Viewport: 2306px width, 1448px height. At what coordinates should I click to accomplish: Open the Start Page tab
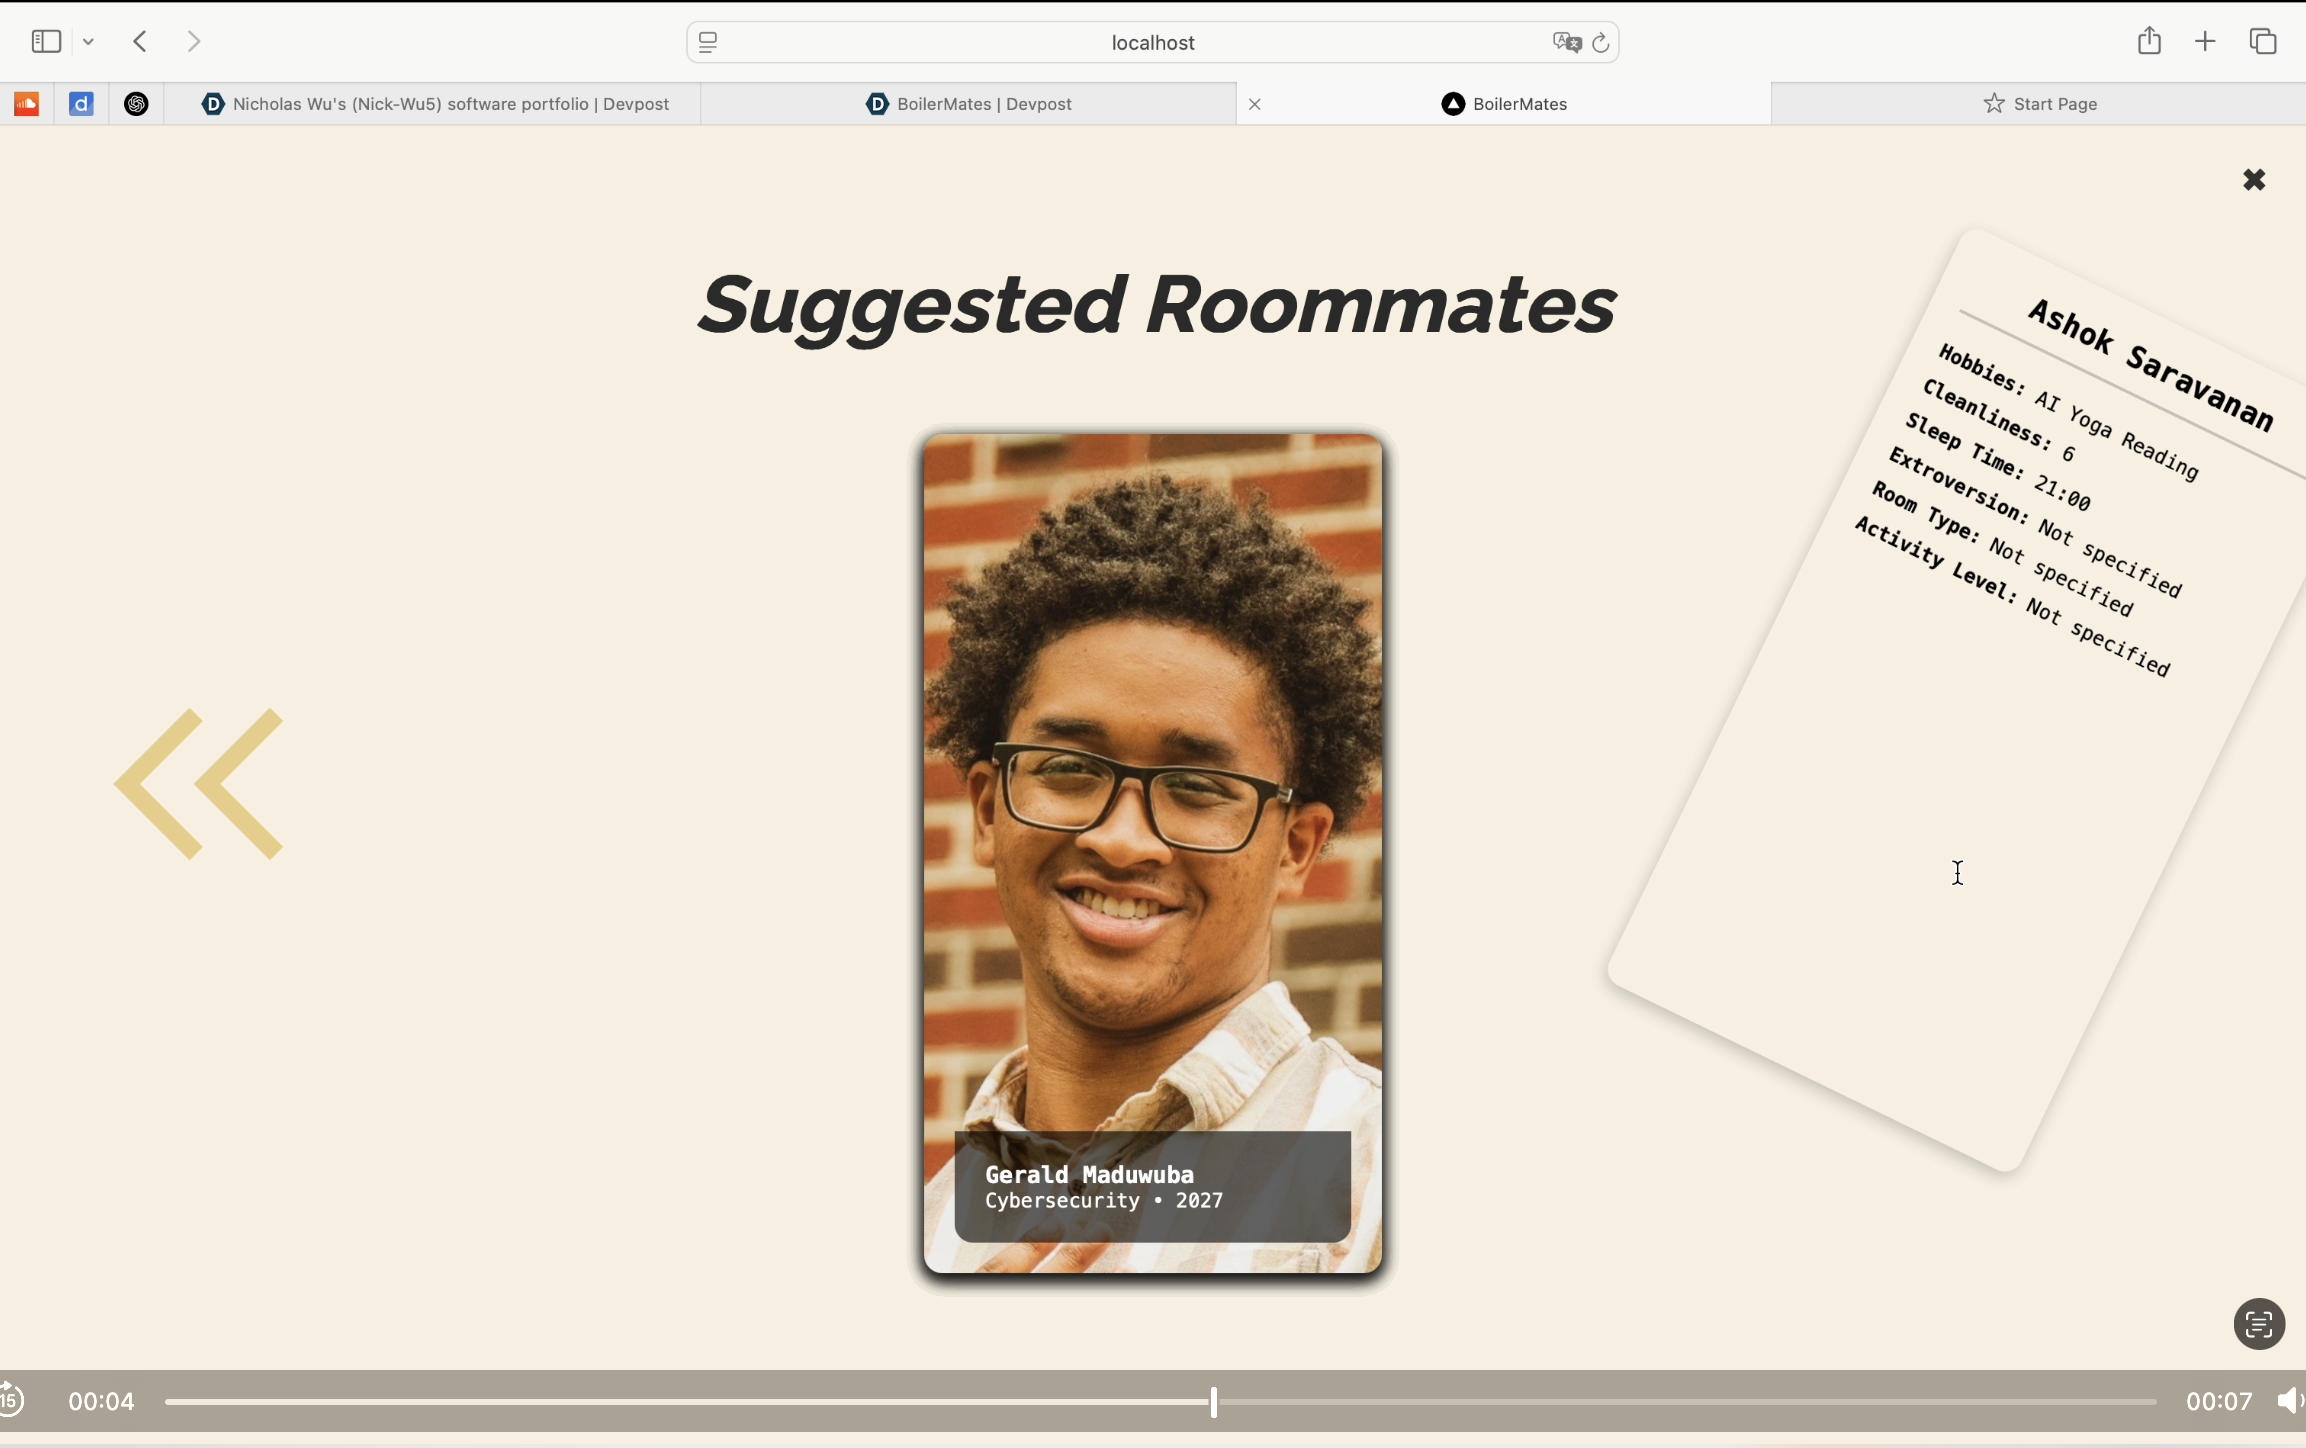coord(2040,104)
